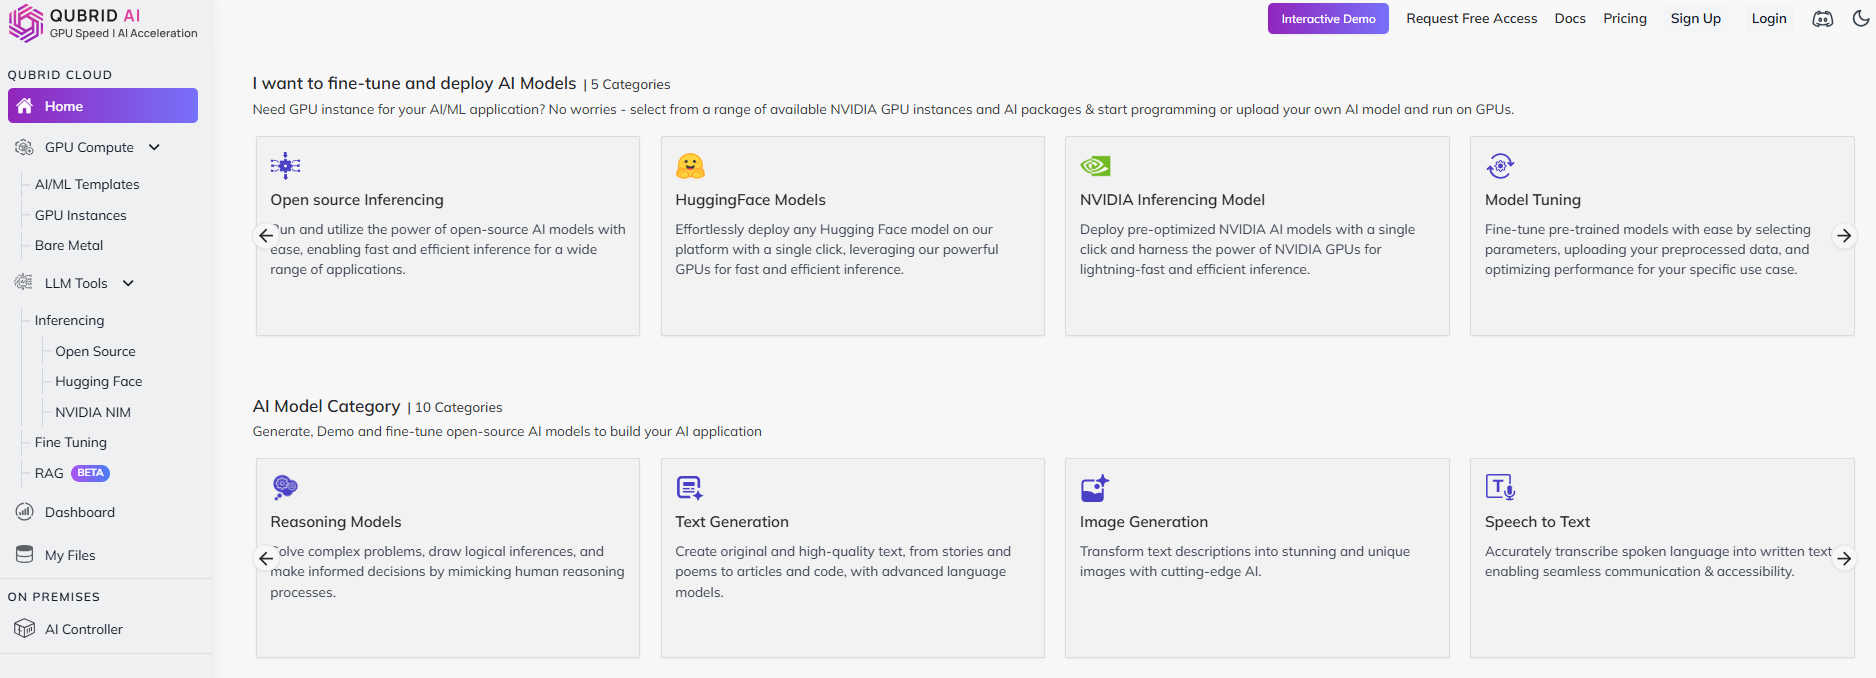Click the Reasoning Models icon
The height and width of the screenshot is (678, 1876).
click(285, 487)
